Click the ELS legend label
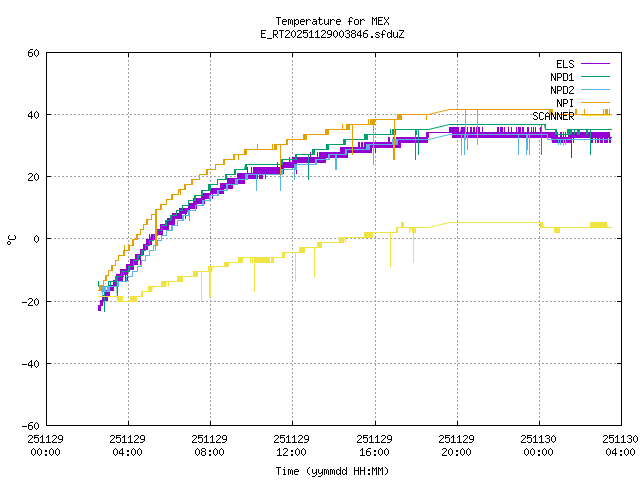640x480 pixels. [565, 64]
